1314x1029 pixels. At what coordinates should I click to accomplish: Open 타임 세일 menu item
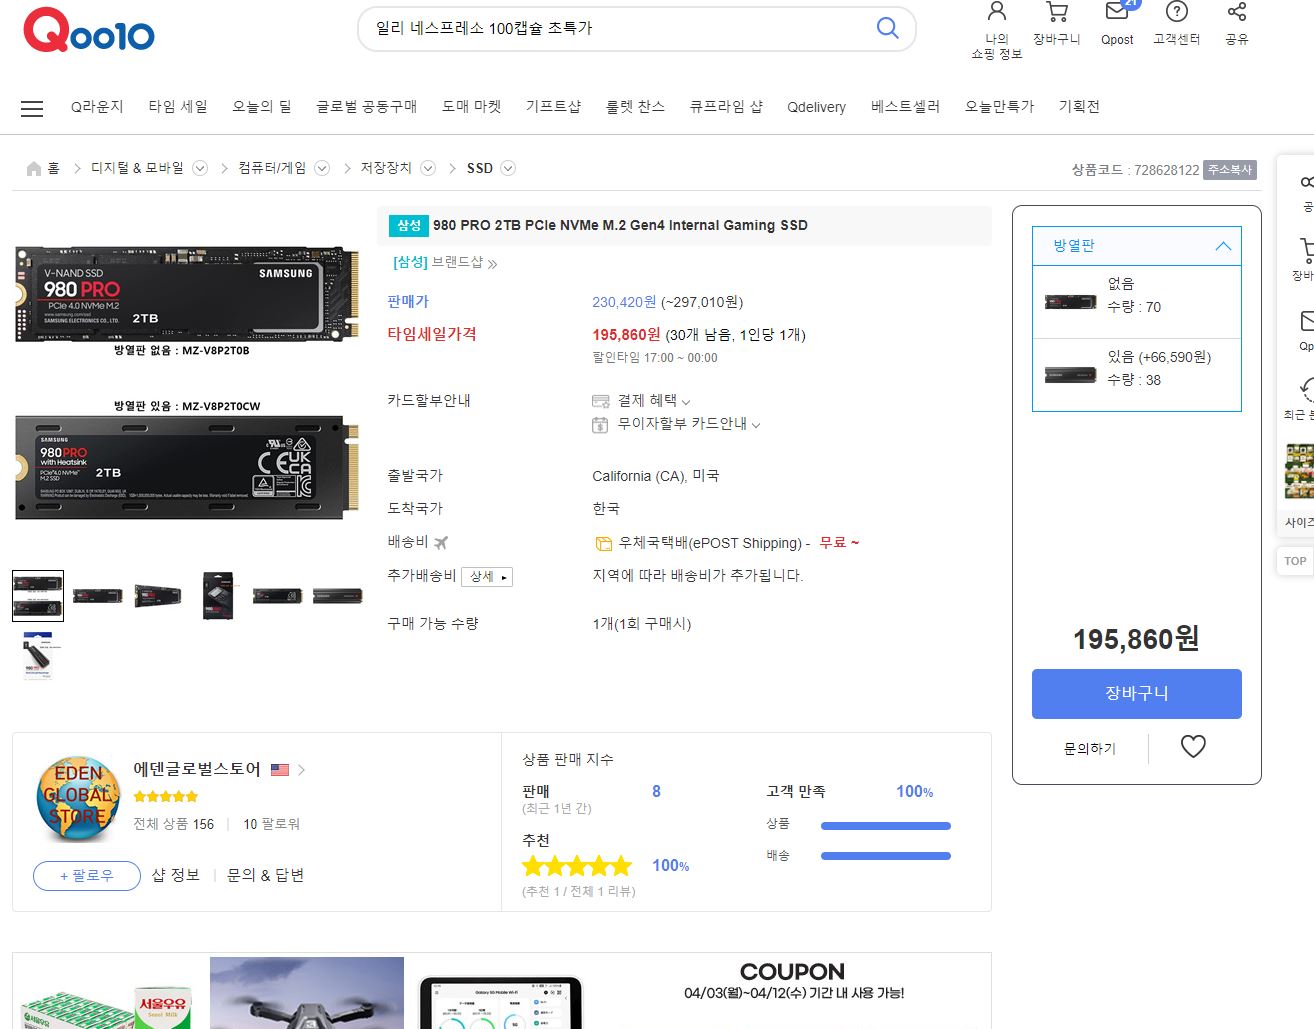(x=178, y=107)
